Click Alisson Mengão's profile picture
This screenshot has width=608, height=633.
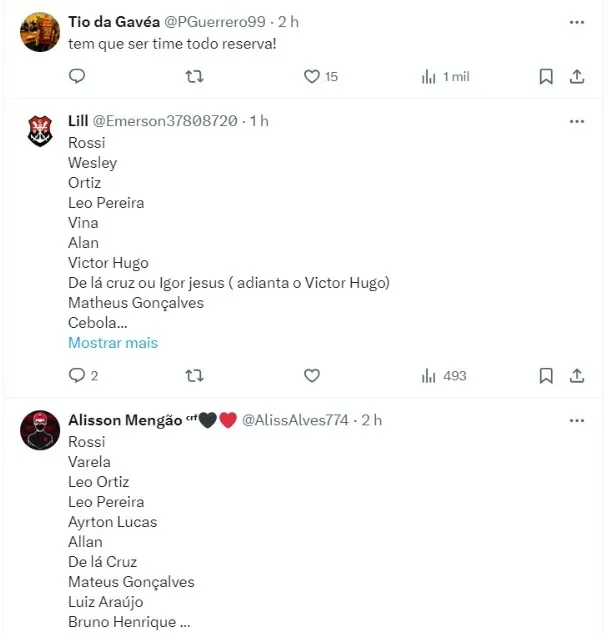(40, 431)
